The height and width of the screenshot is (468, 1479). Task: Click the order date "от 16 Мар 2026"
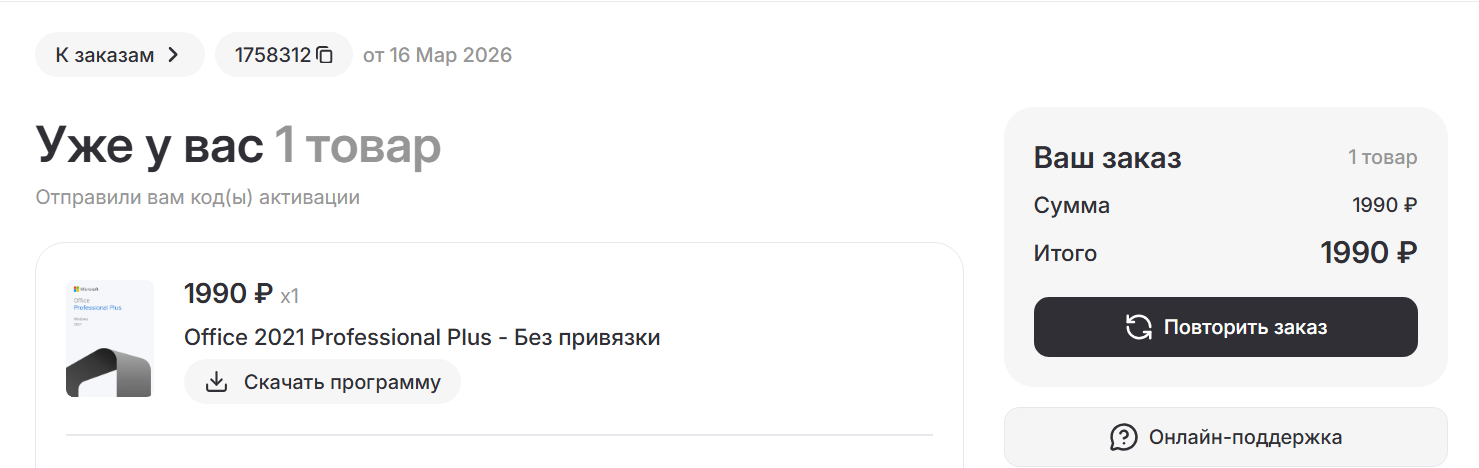coord(437,55)
